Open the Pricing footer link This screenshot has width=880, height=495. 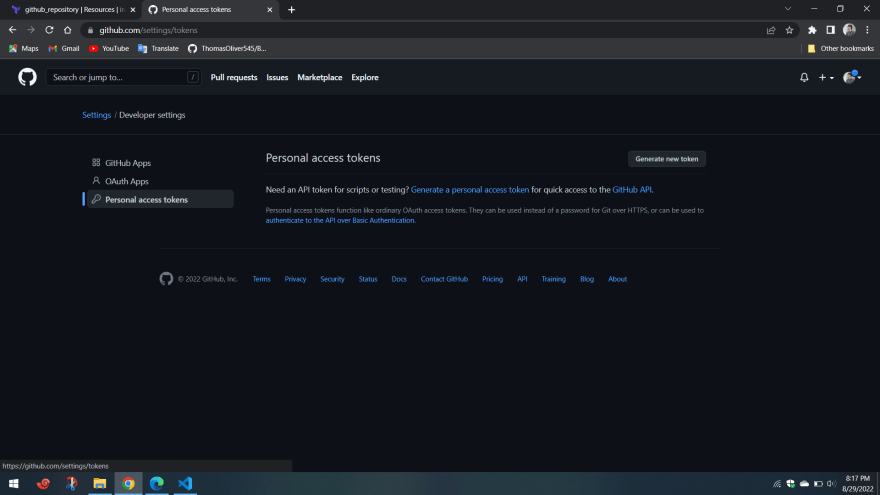pyautogui.click(x=492, y=279)
